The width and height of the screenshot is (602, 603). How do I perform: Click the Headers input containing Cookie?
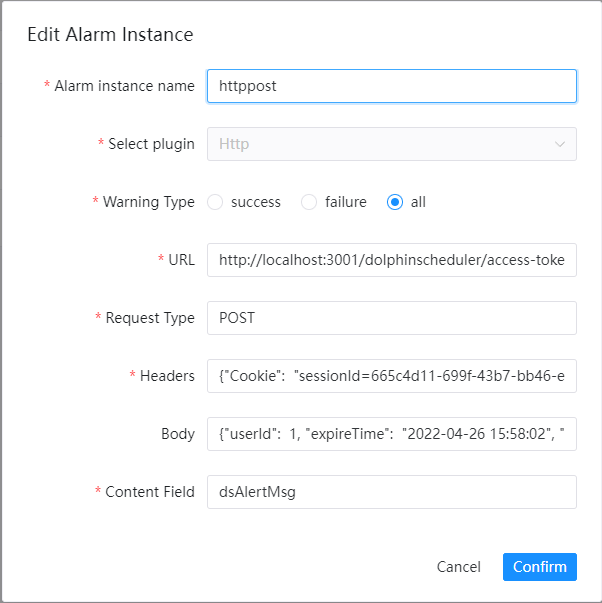pyautogui.click(x=391, y=376)
